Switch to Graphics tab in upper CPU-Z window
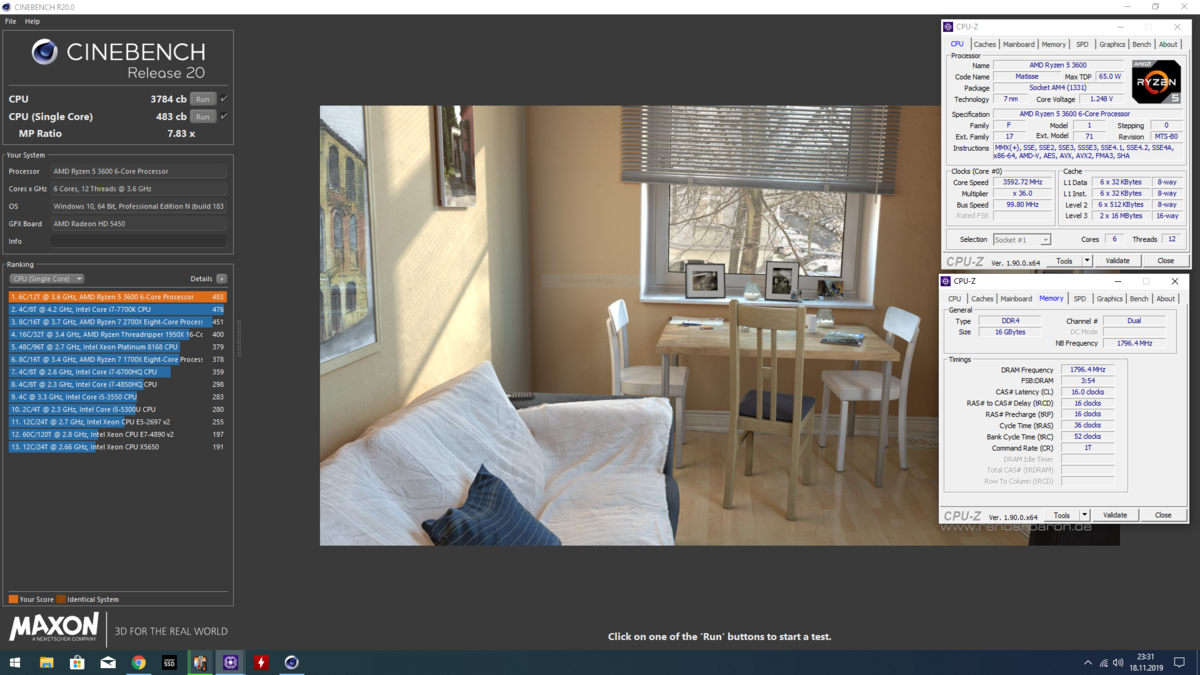 click(x=1112, y=44)
